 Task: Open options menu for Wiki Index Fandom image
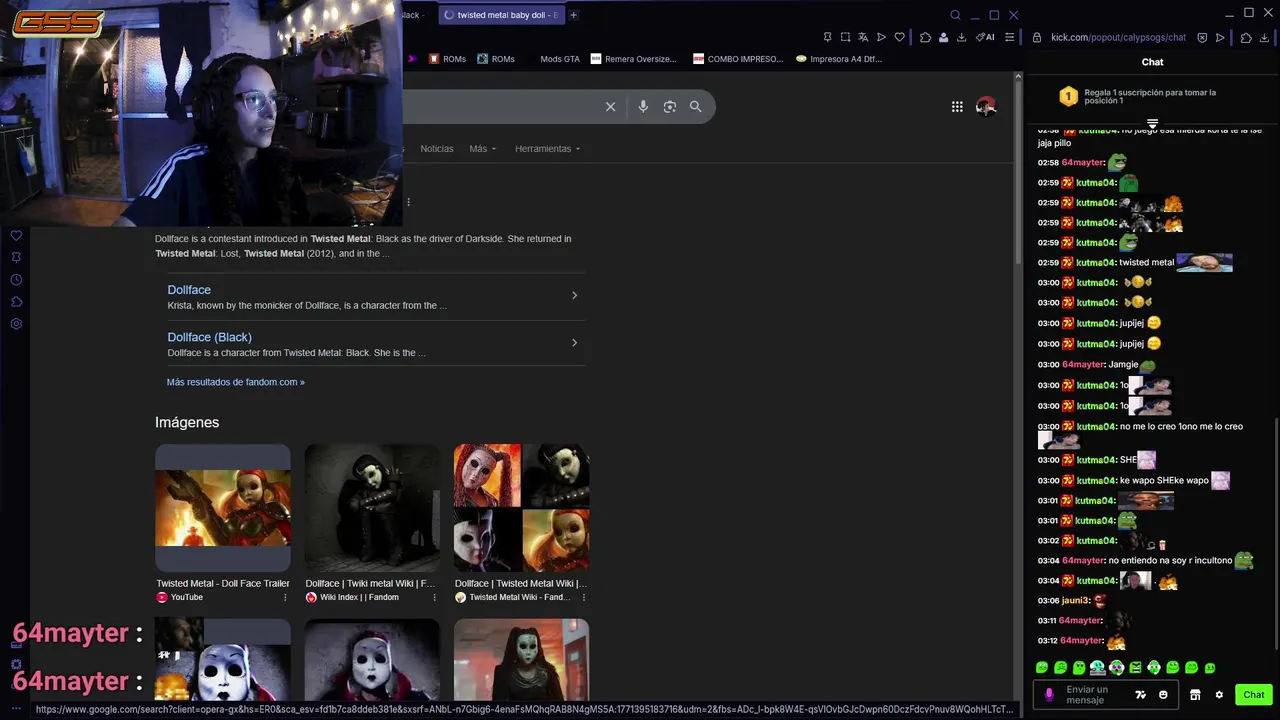point(434,597)
